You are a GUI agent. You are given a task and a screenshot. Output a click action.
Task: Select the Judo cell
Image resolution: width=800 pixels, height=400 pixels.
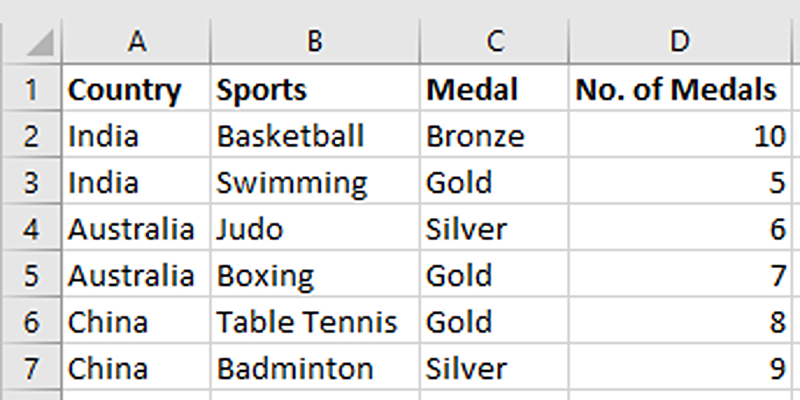point(250,229)
